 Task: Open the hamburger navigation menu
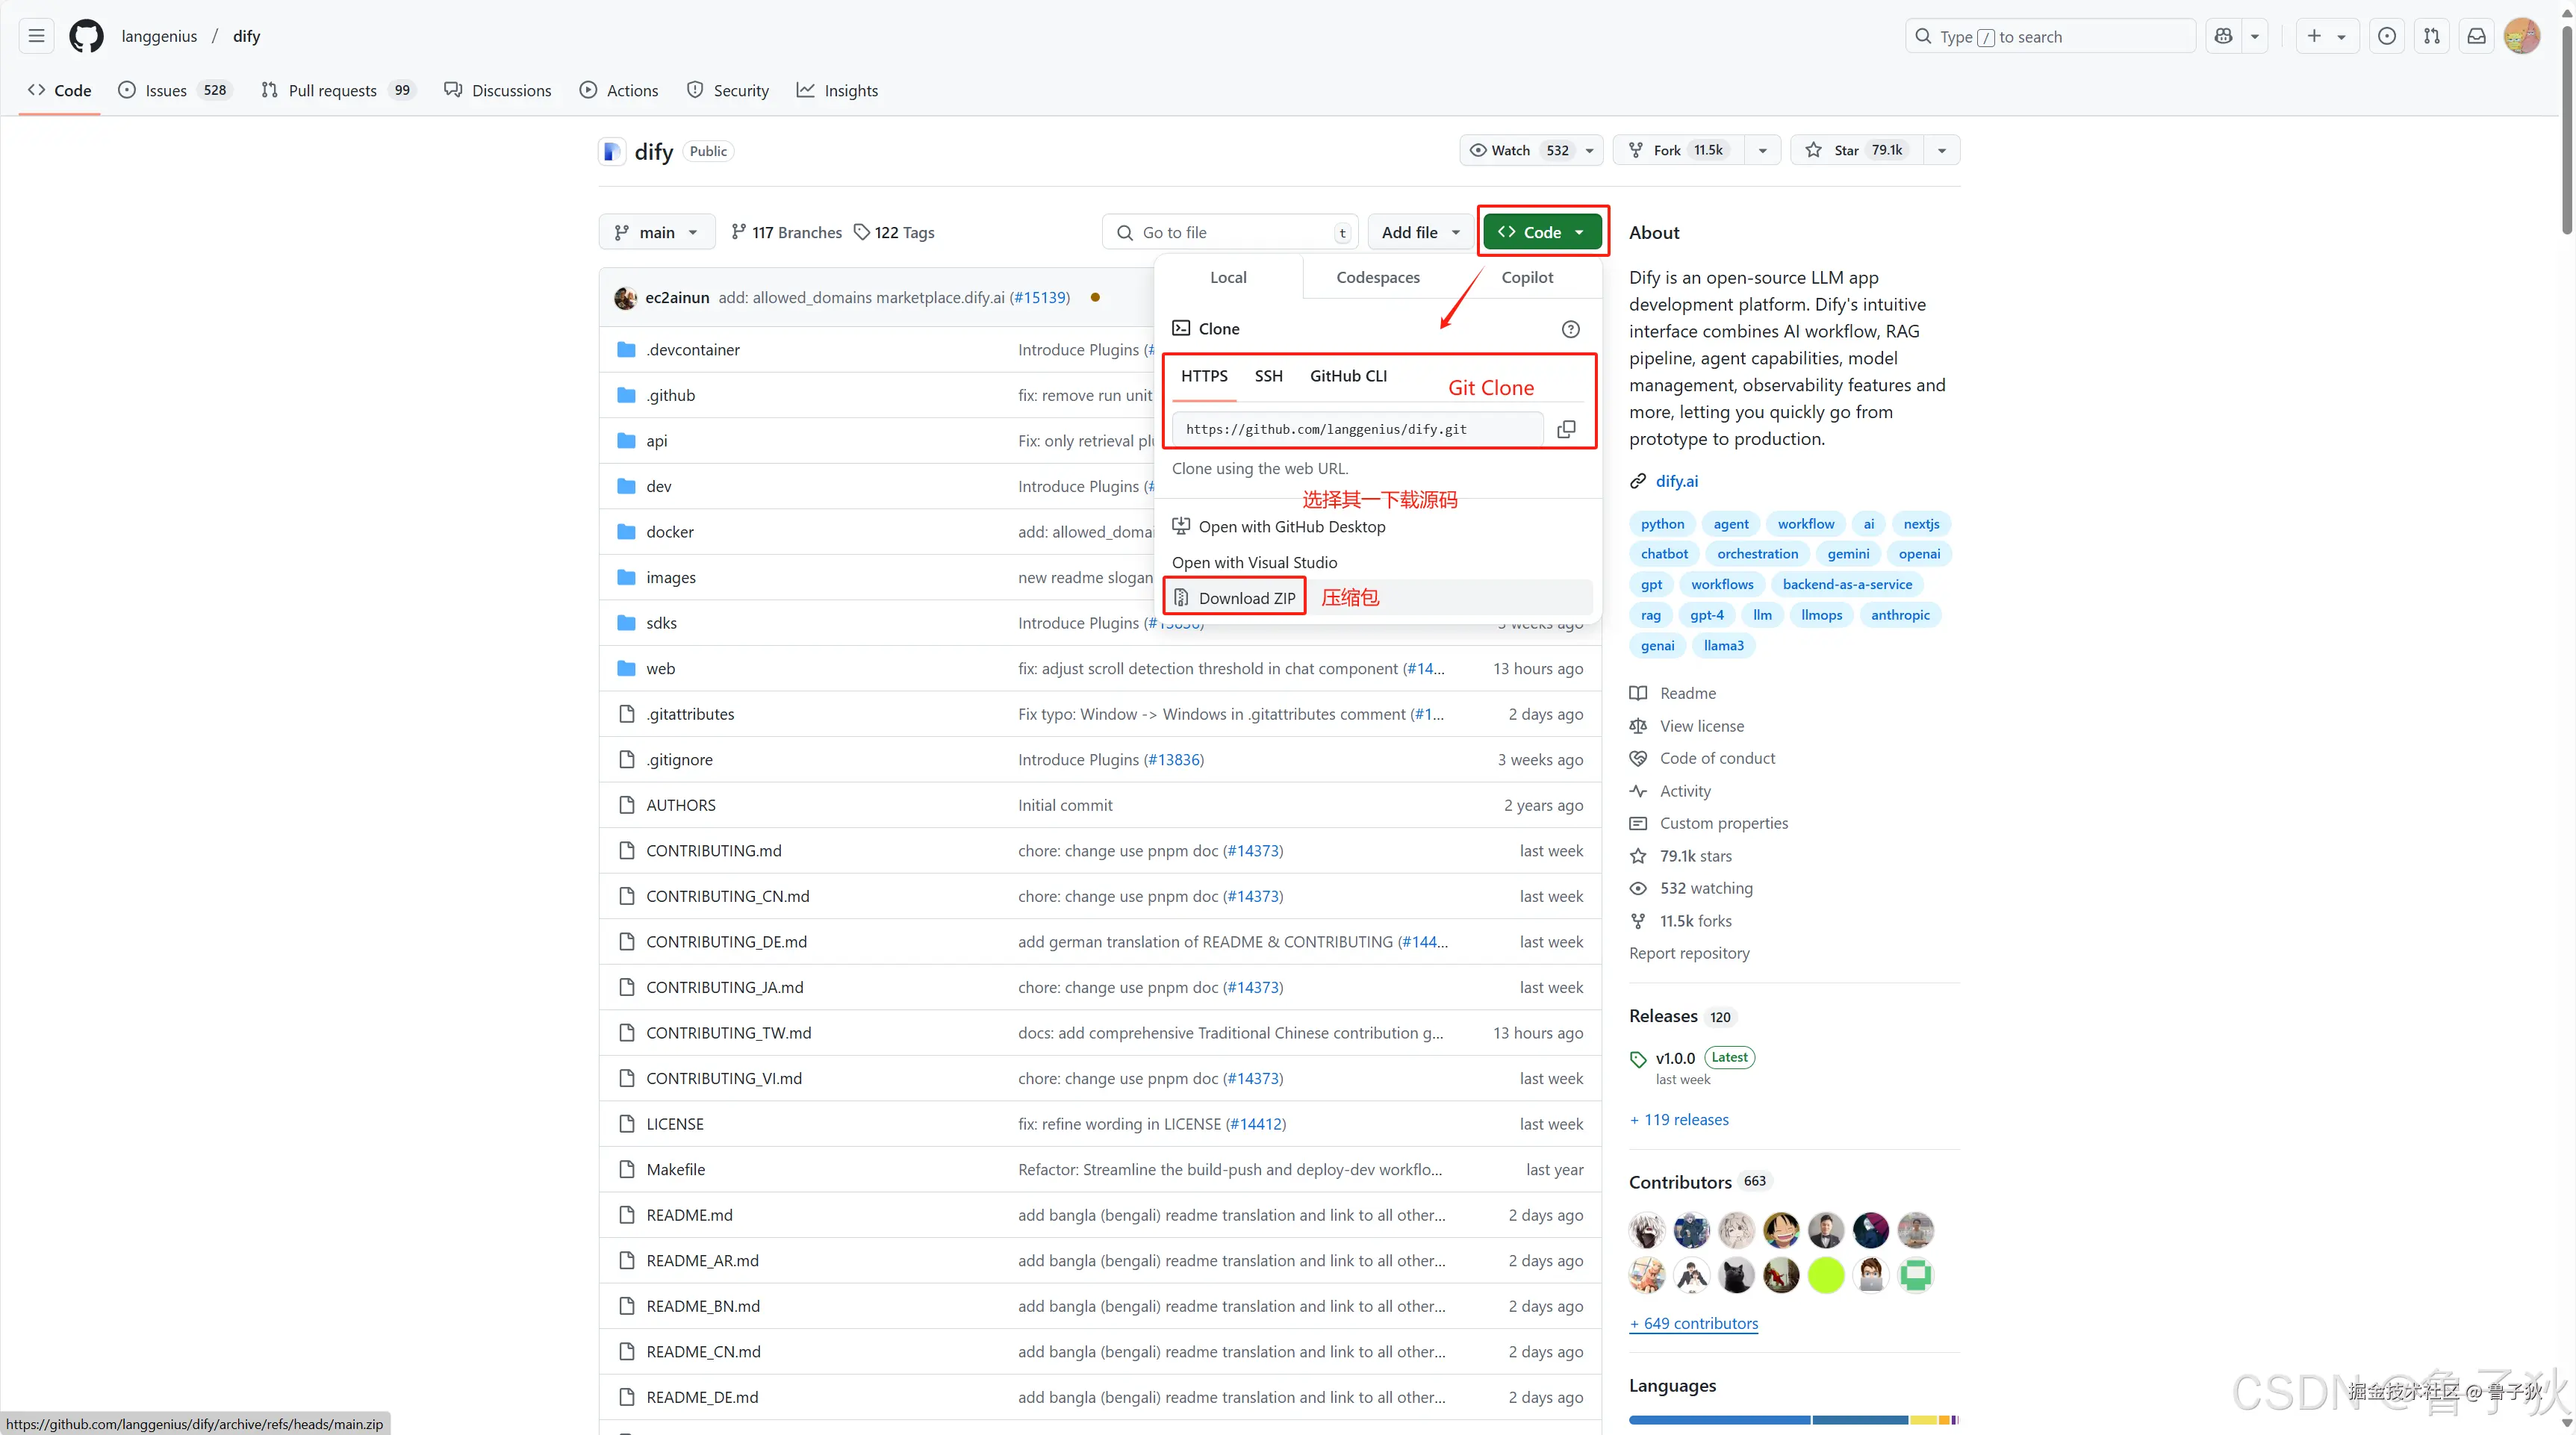point(36,36)
